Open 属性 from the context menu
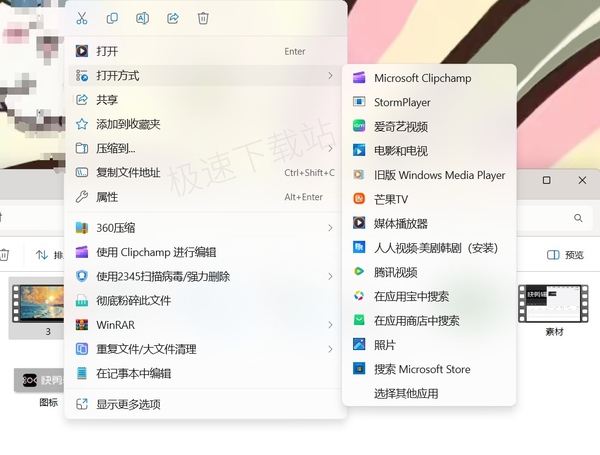Viewport: 600px width, 455px height. (x=205, y=197)
